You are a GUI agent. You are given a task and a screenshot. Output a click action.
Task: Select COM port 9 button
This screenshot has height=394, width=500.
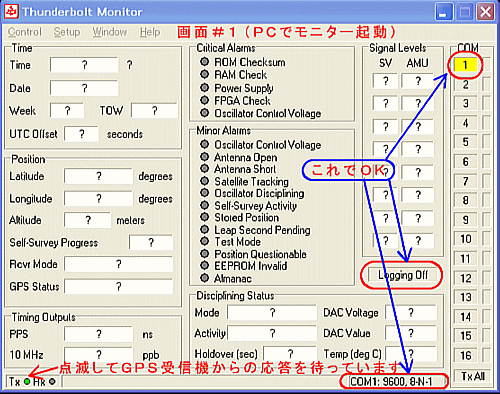point(465,220)
